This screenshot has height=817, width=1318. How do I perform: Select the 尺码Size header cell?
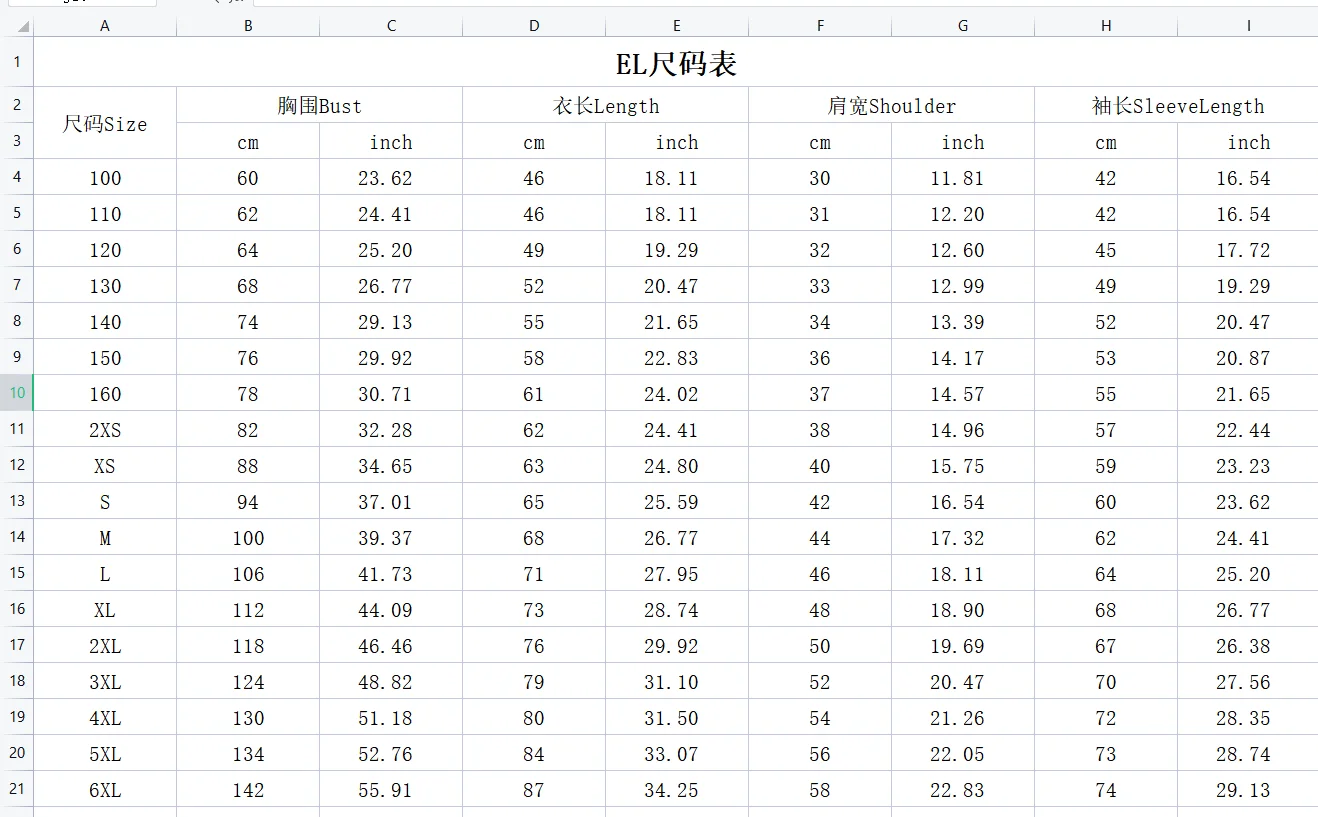click(104, 124)
